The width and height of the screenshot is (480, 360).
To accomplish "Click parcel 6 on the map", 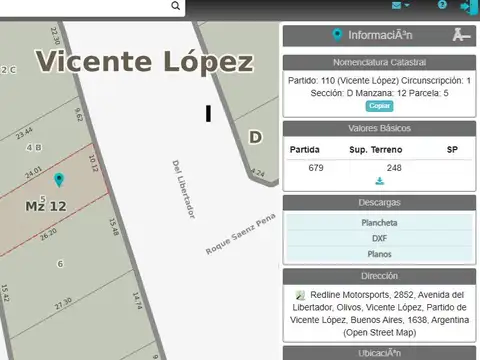I will click(x=60, y=264).
